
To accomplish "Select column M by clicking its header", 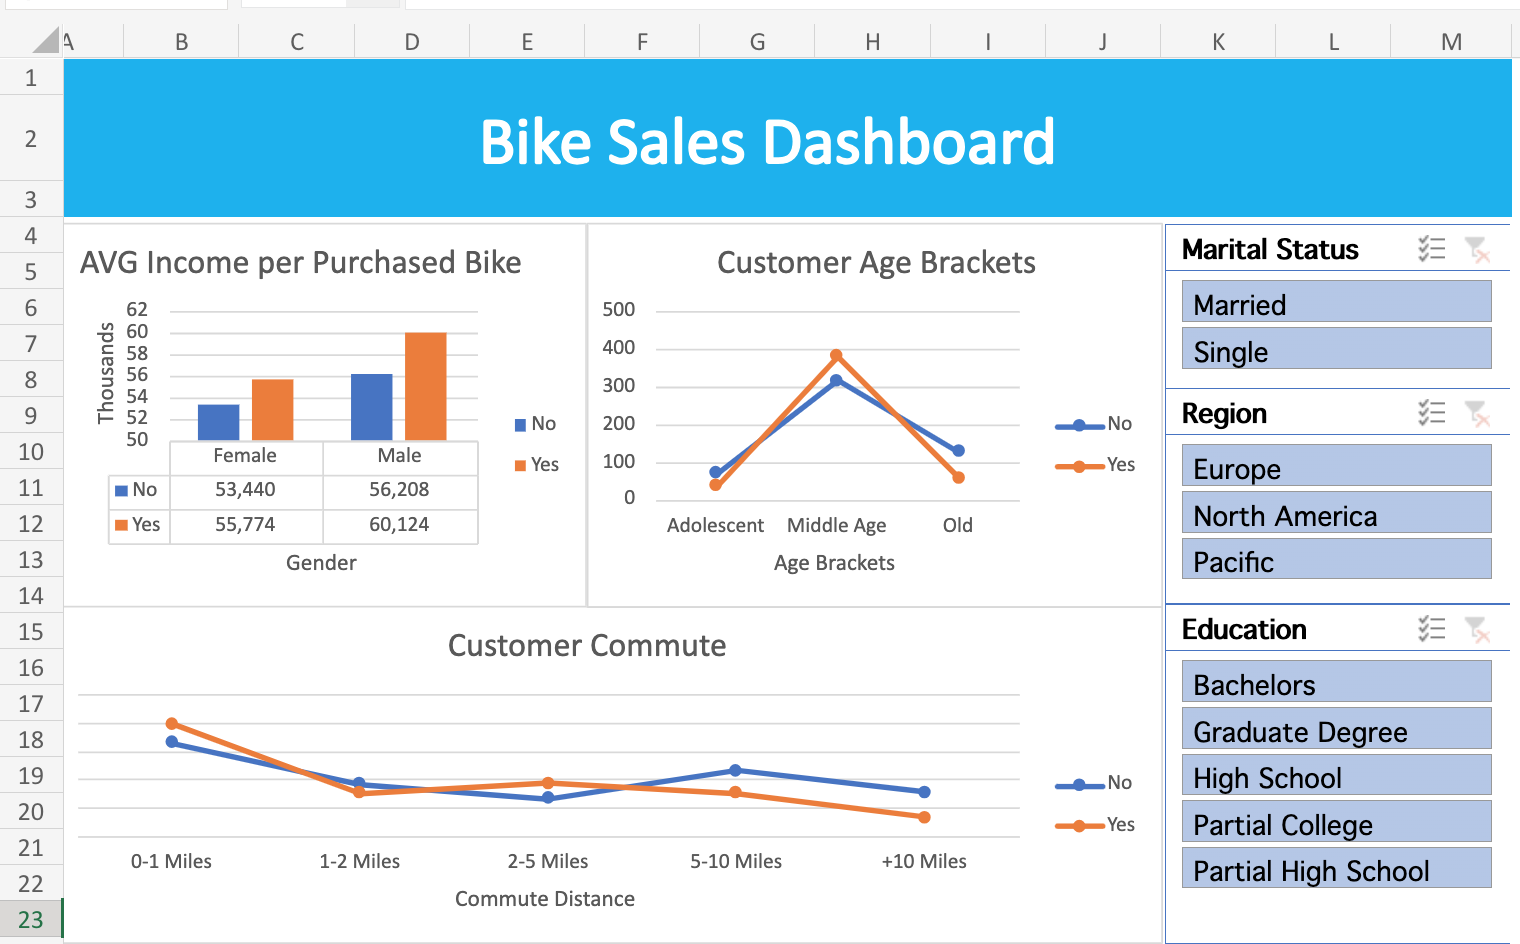I will pyautogui.click(x=1450, y=41).
